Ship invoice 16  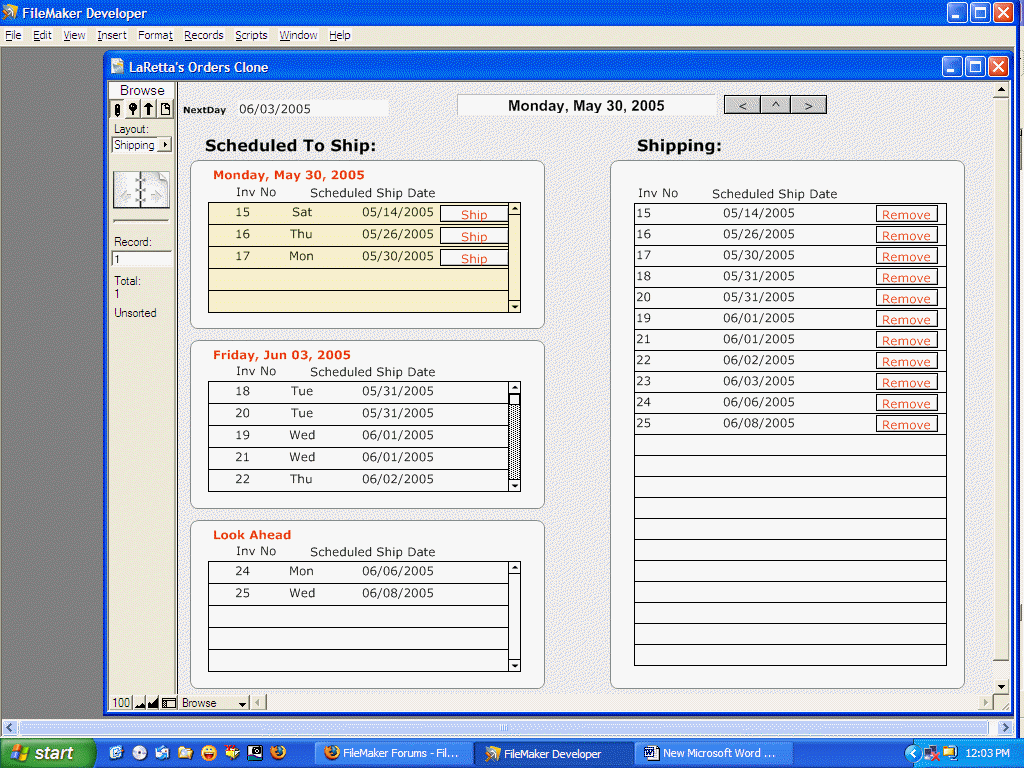474,236
